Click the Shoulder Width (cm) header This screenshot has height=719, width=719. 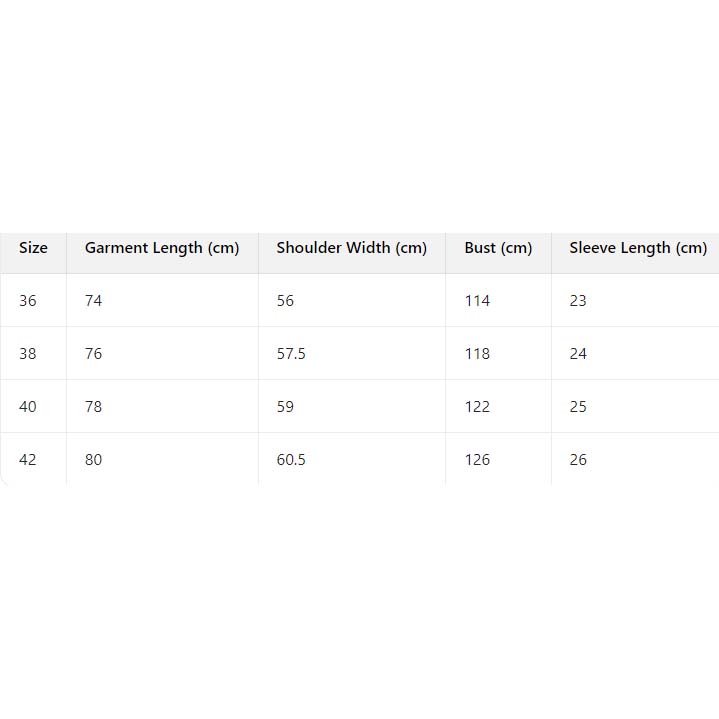coord(351,248)
